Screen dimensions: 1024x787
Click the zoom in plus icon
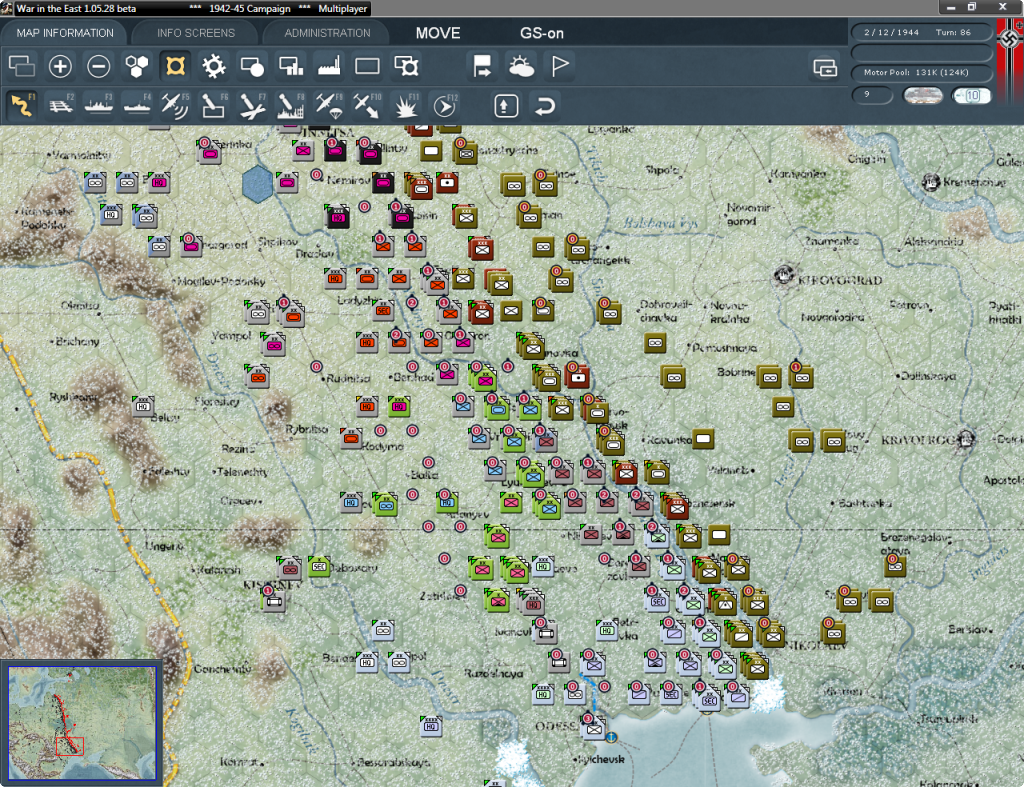coord(60,66)
